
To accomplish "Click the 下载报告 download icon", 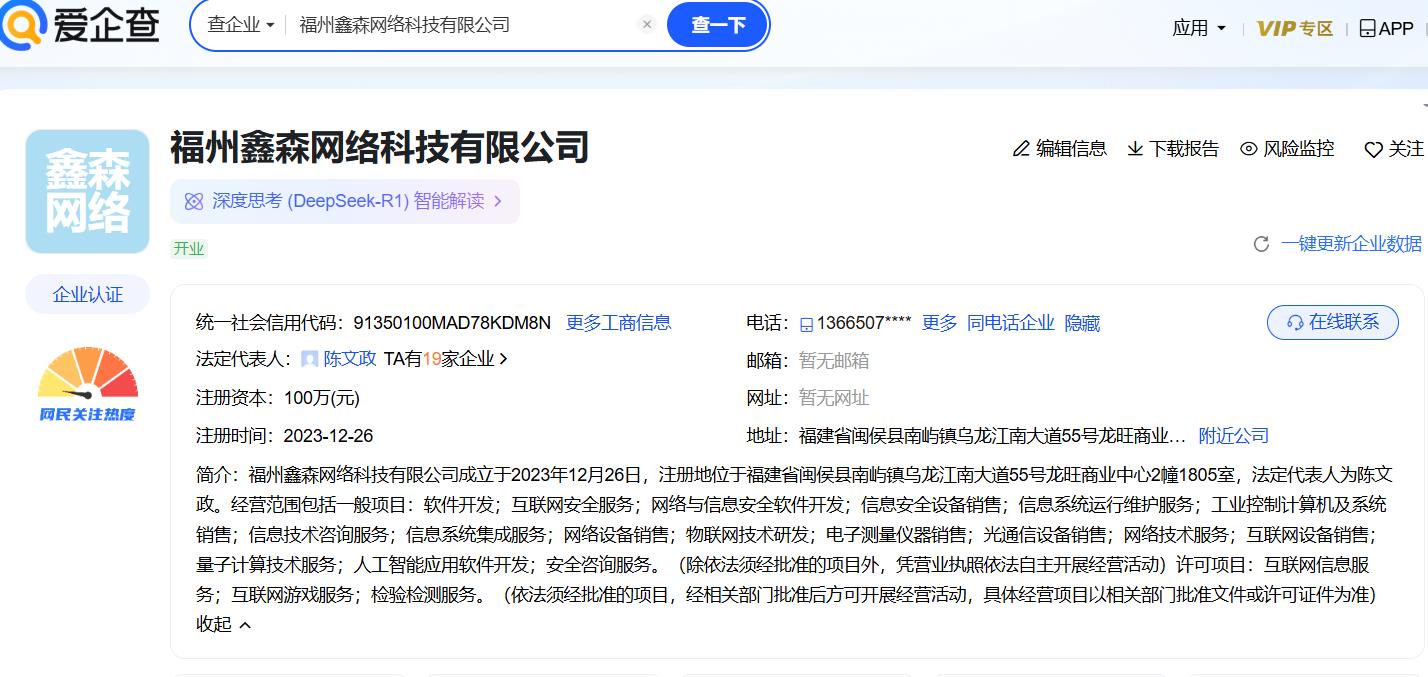I will click(x=1135, y=149).
